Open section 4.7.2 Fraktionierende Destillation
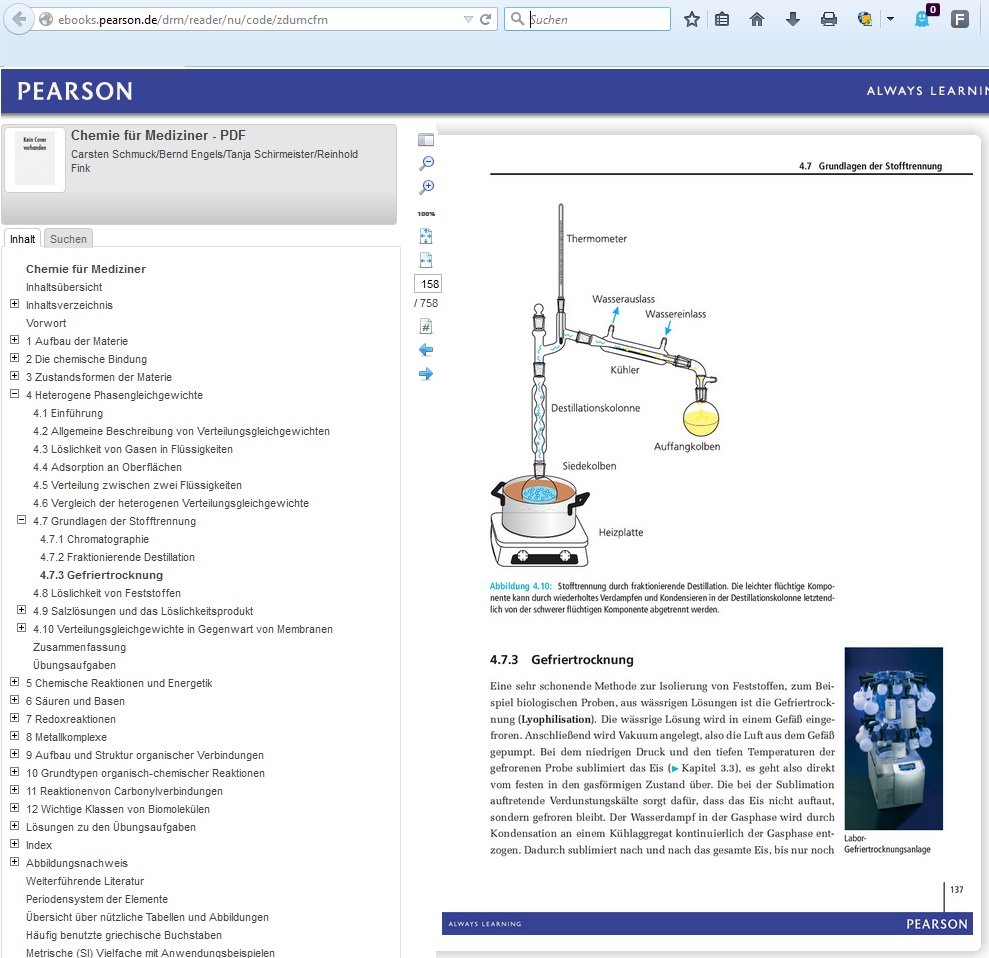This screenshot has height=958, width=989. 117,557
